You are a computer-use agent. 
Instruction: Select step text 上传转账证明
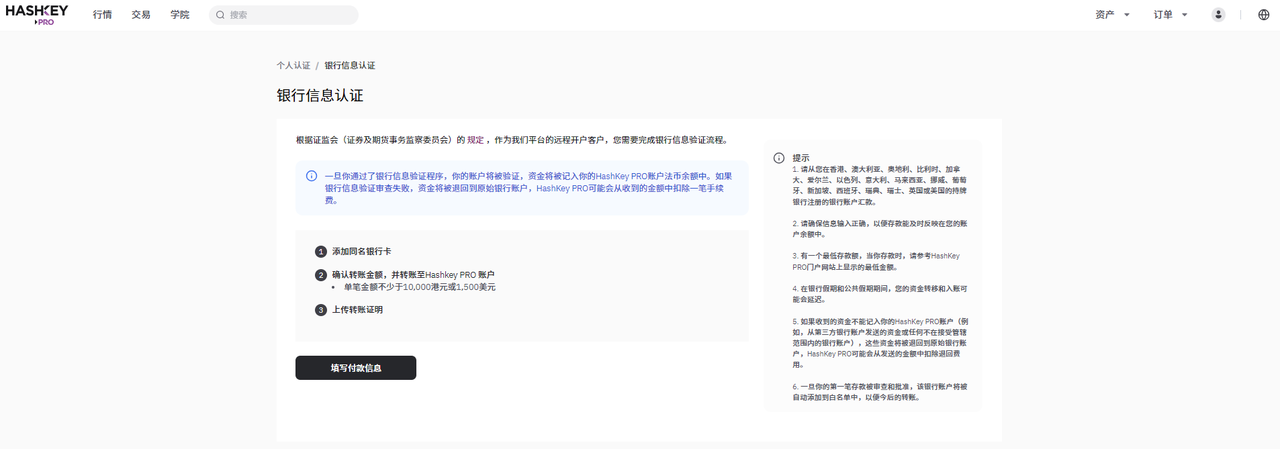[x=357, y=309]
